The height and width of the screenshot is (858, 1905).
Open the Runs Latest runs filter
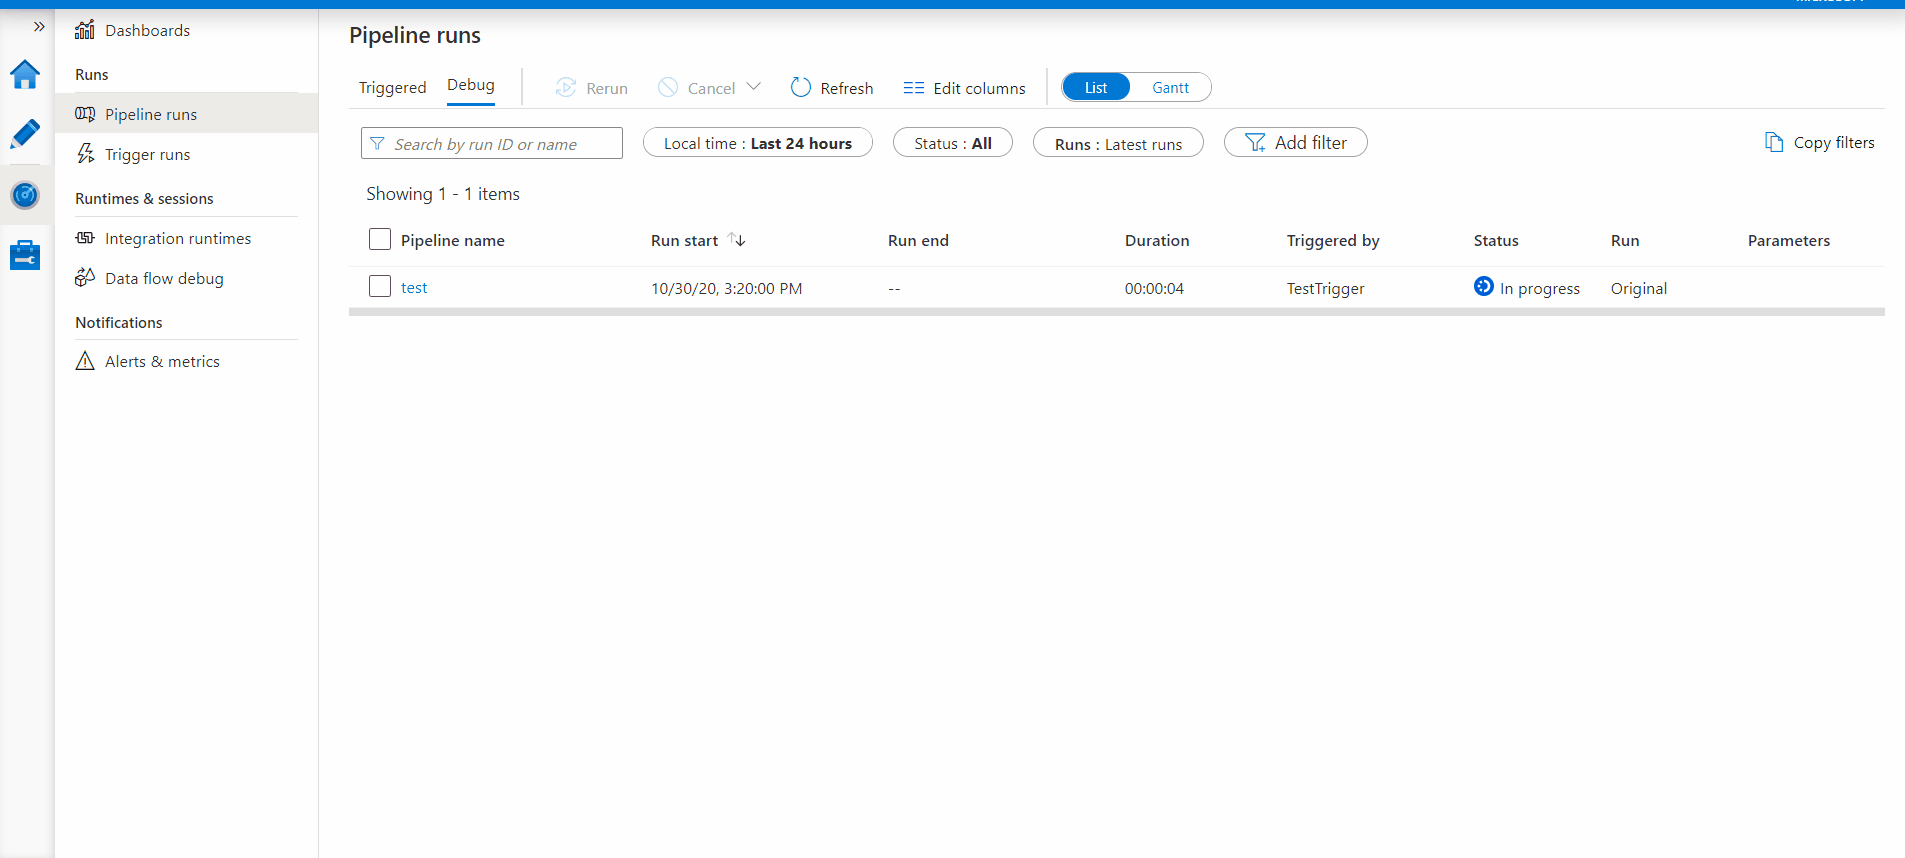coord(1118,143)
